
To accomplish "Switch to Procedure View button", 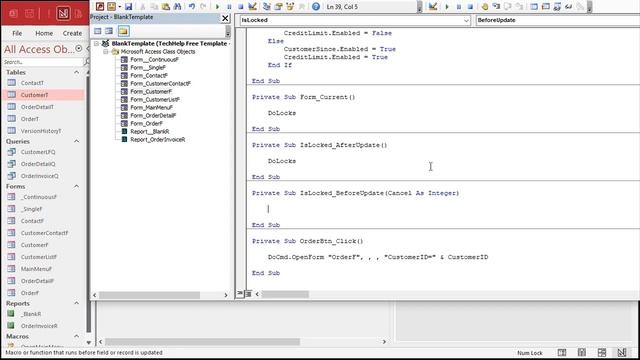I will (x=240, y=293).
